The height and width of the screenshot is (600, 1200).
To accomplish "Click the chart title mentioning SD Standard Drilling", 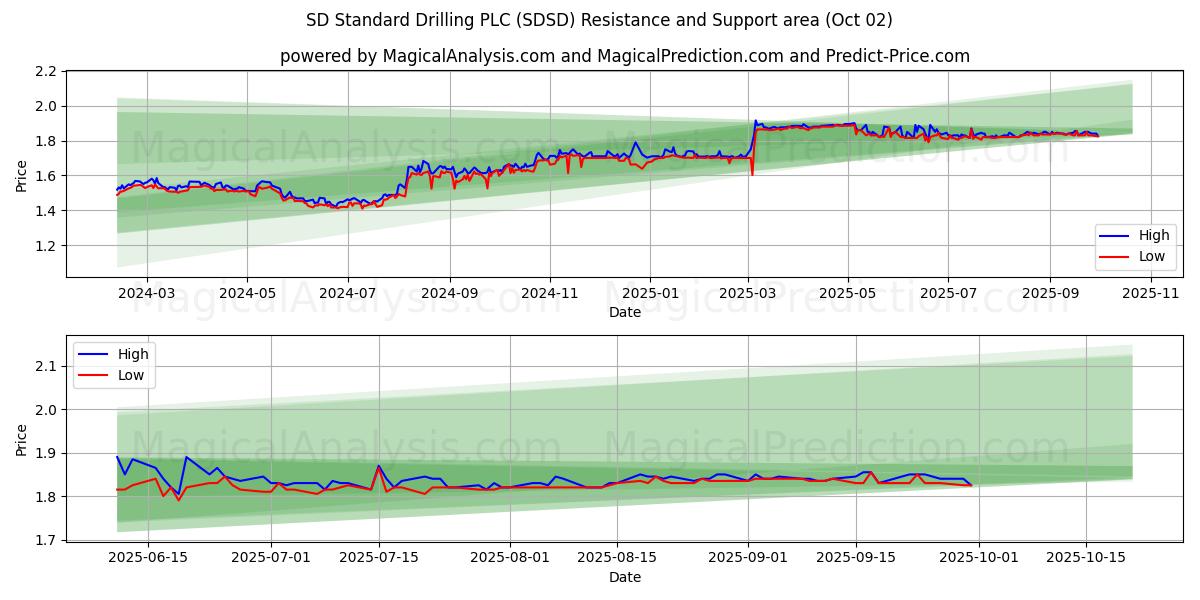I will pos(599,20).
